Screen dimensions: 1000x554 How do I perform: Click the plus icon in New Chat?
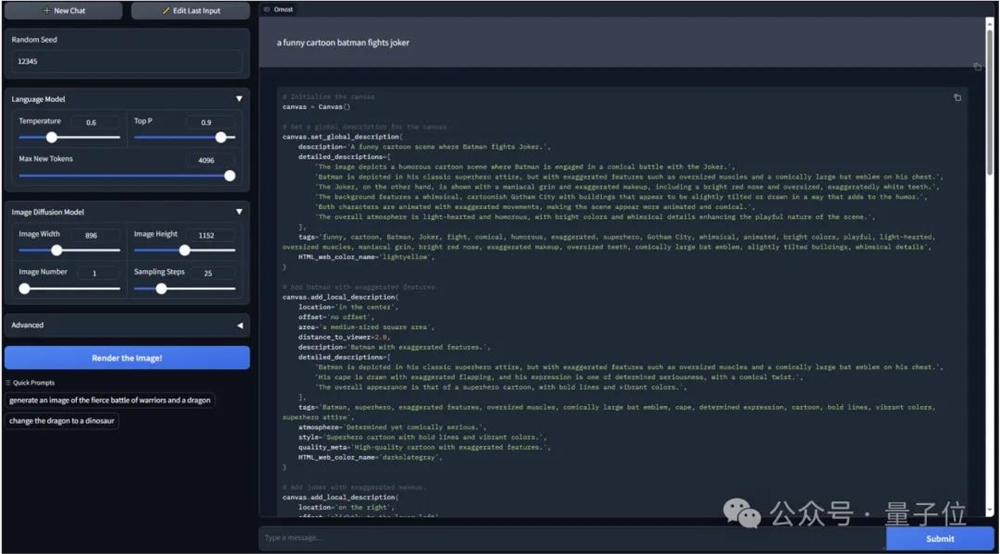click(47, 11)
